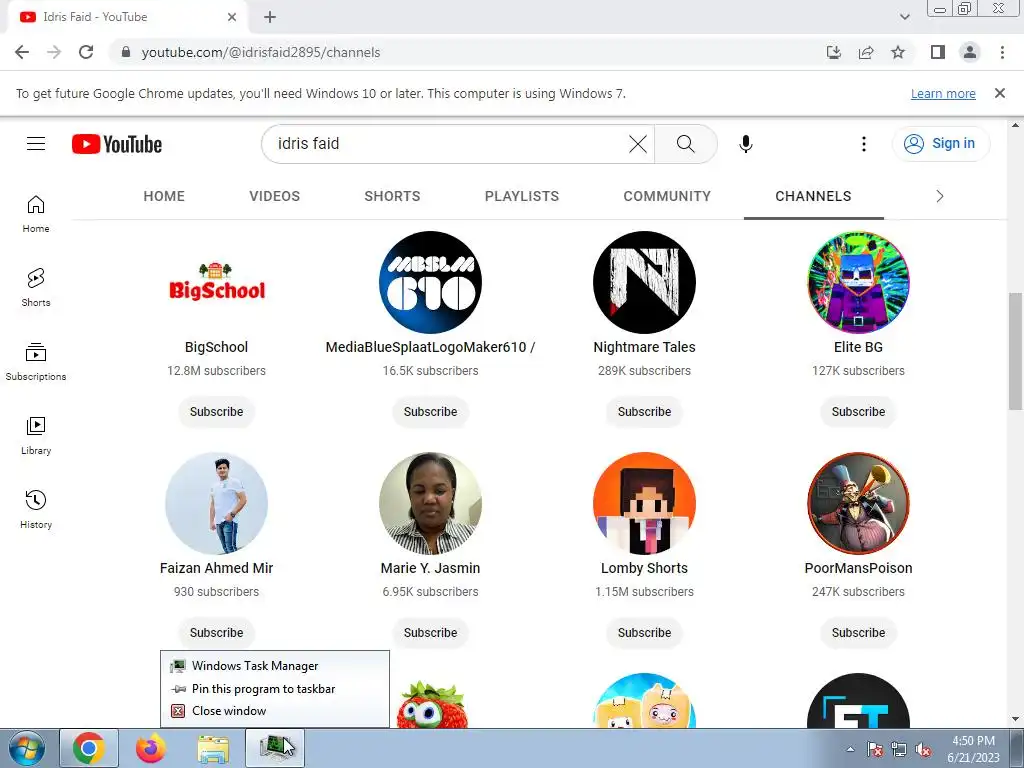This screenshot has height=768, width=1024.
Task: Open the Windows Start menu
Action: pyautogui.click(x=27, y=748)
